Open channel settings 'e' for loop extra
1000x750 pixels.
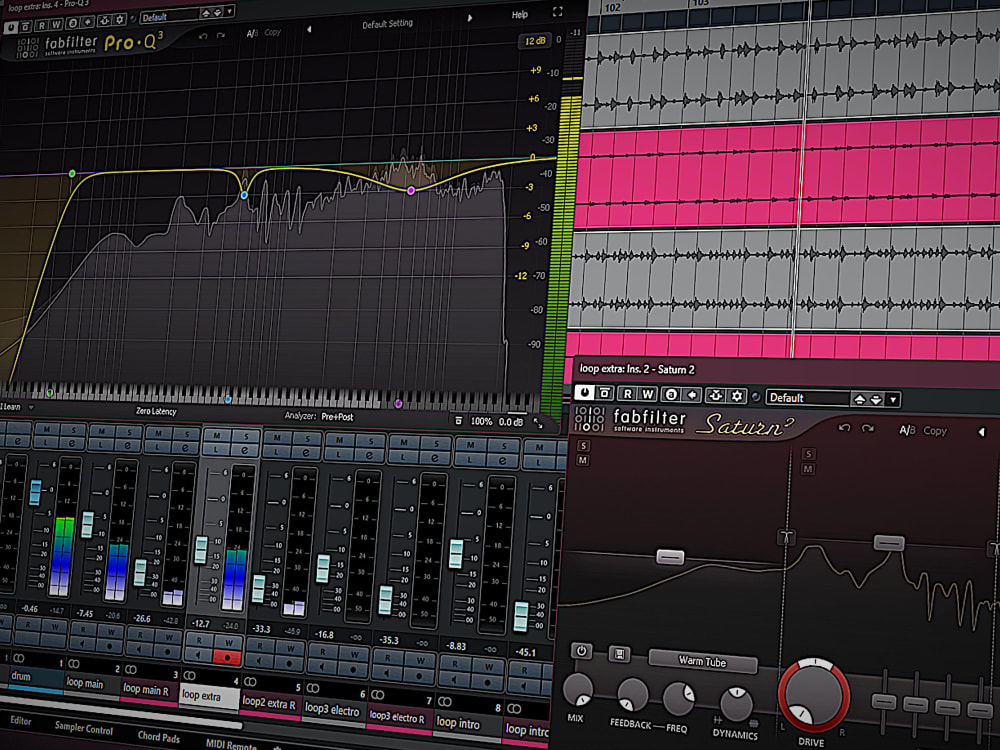click(x=245, y=450)
